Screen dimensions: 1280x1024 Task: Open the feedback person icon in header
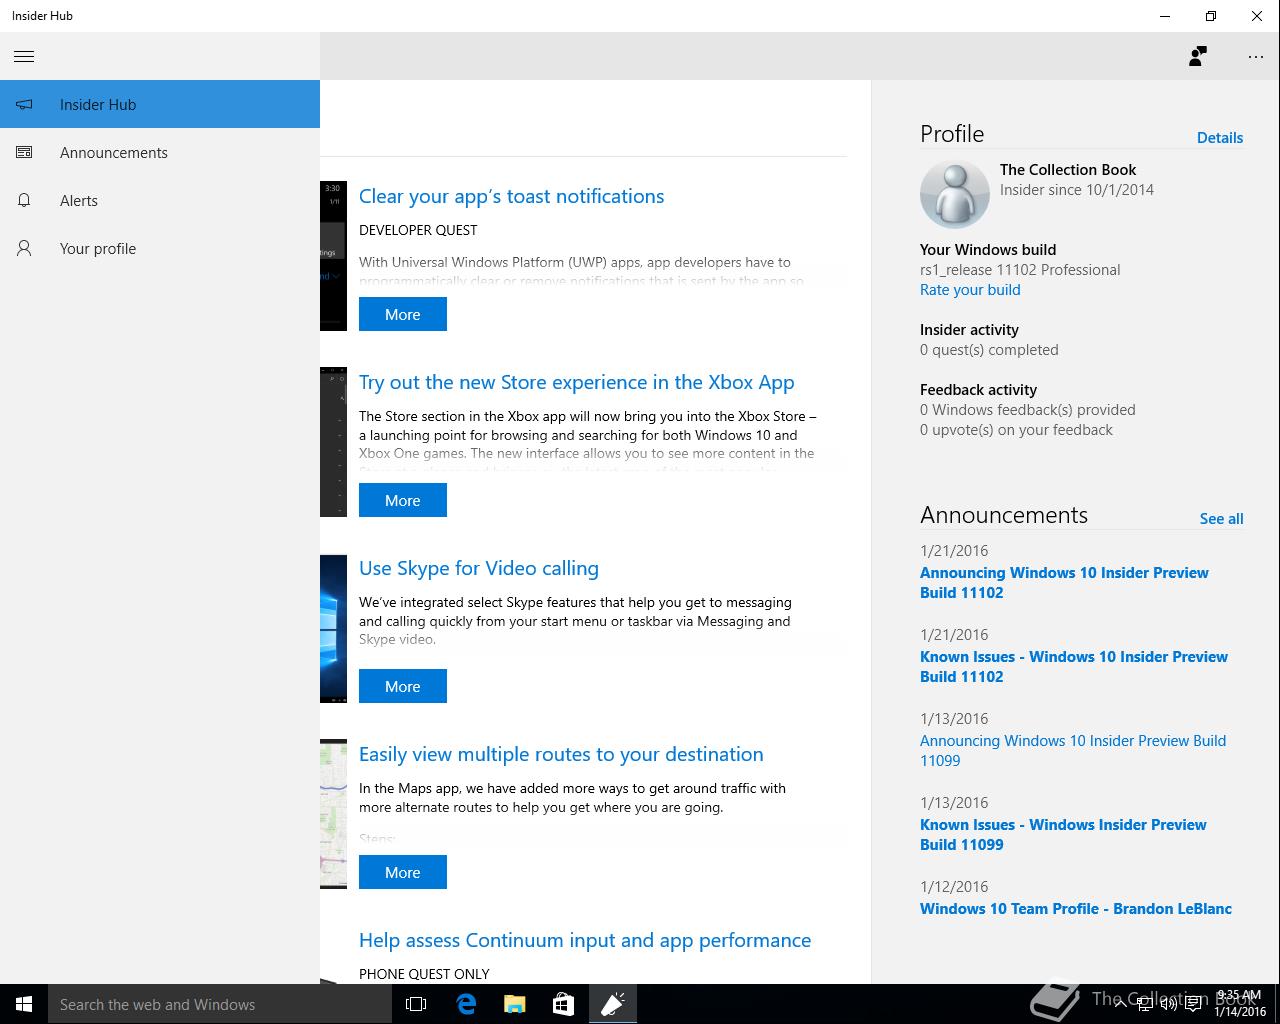pyautogui.click(x=1197, y=56)
